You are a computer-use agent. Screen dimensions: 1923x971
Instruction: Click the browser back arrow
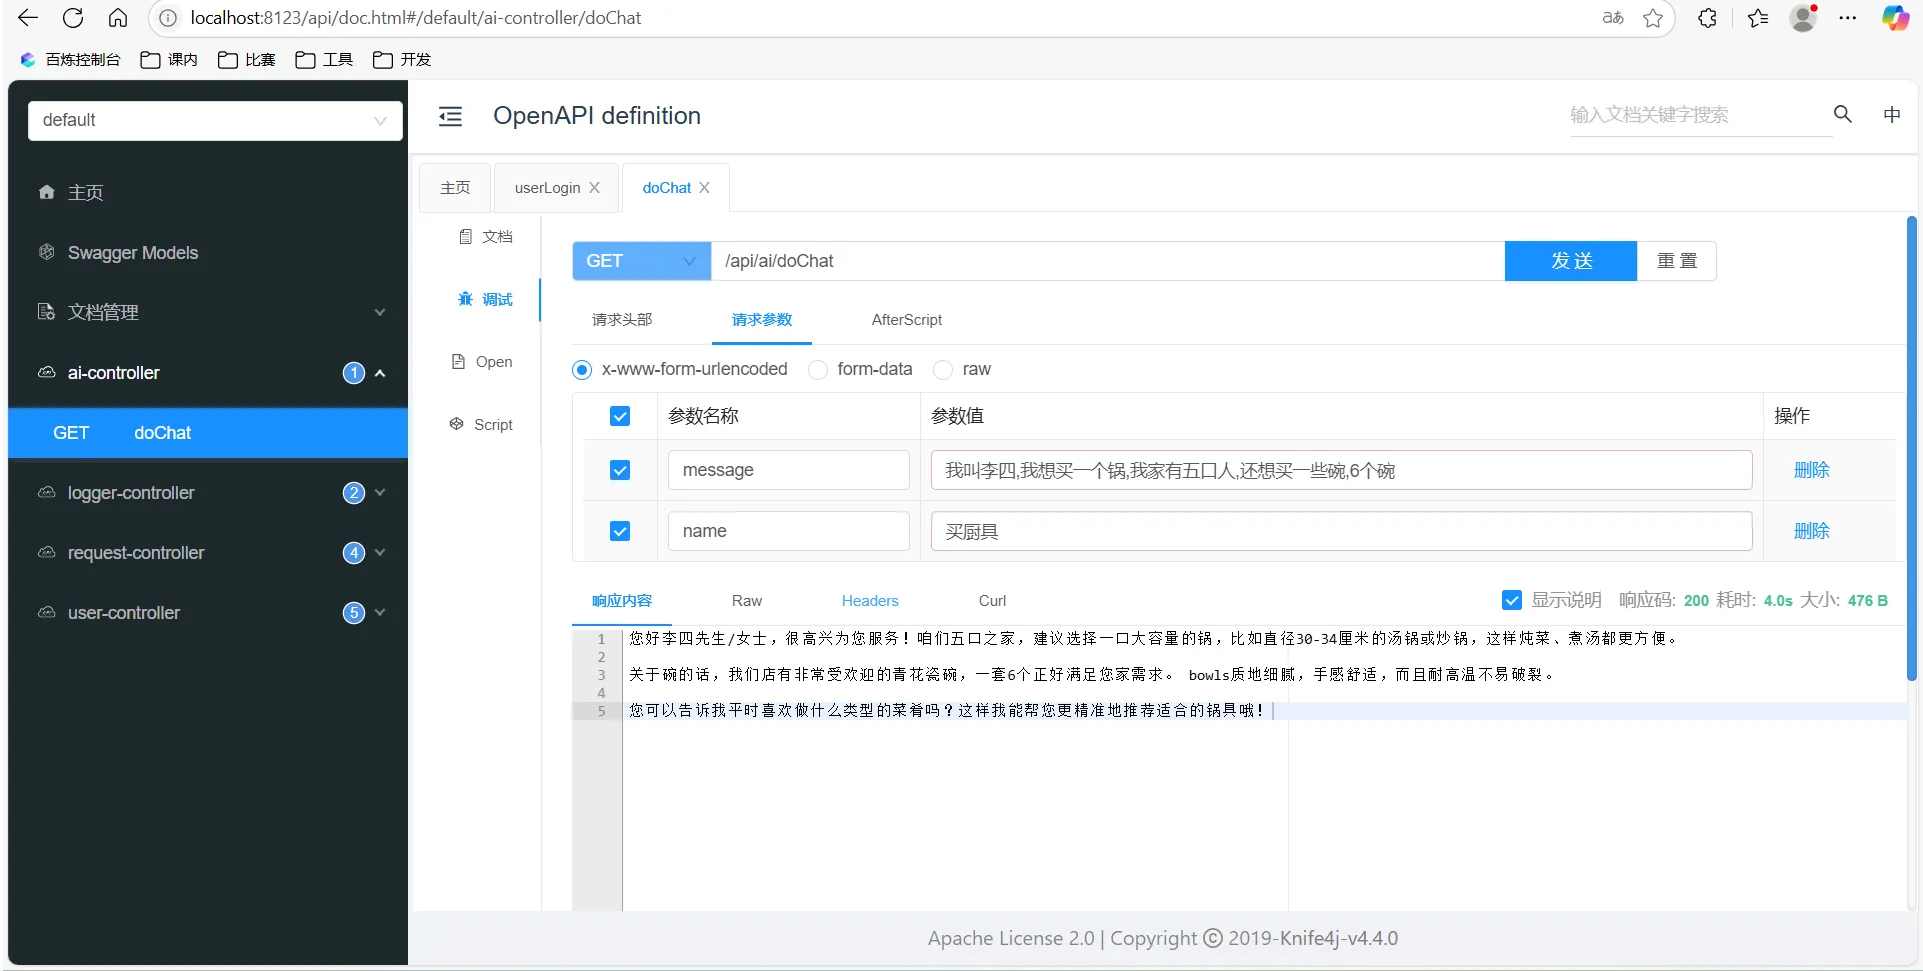pyautogui.click(x=28, y=18)
